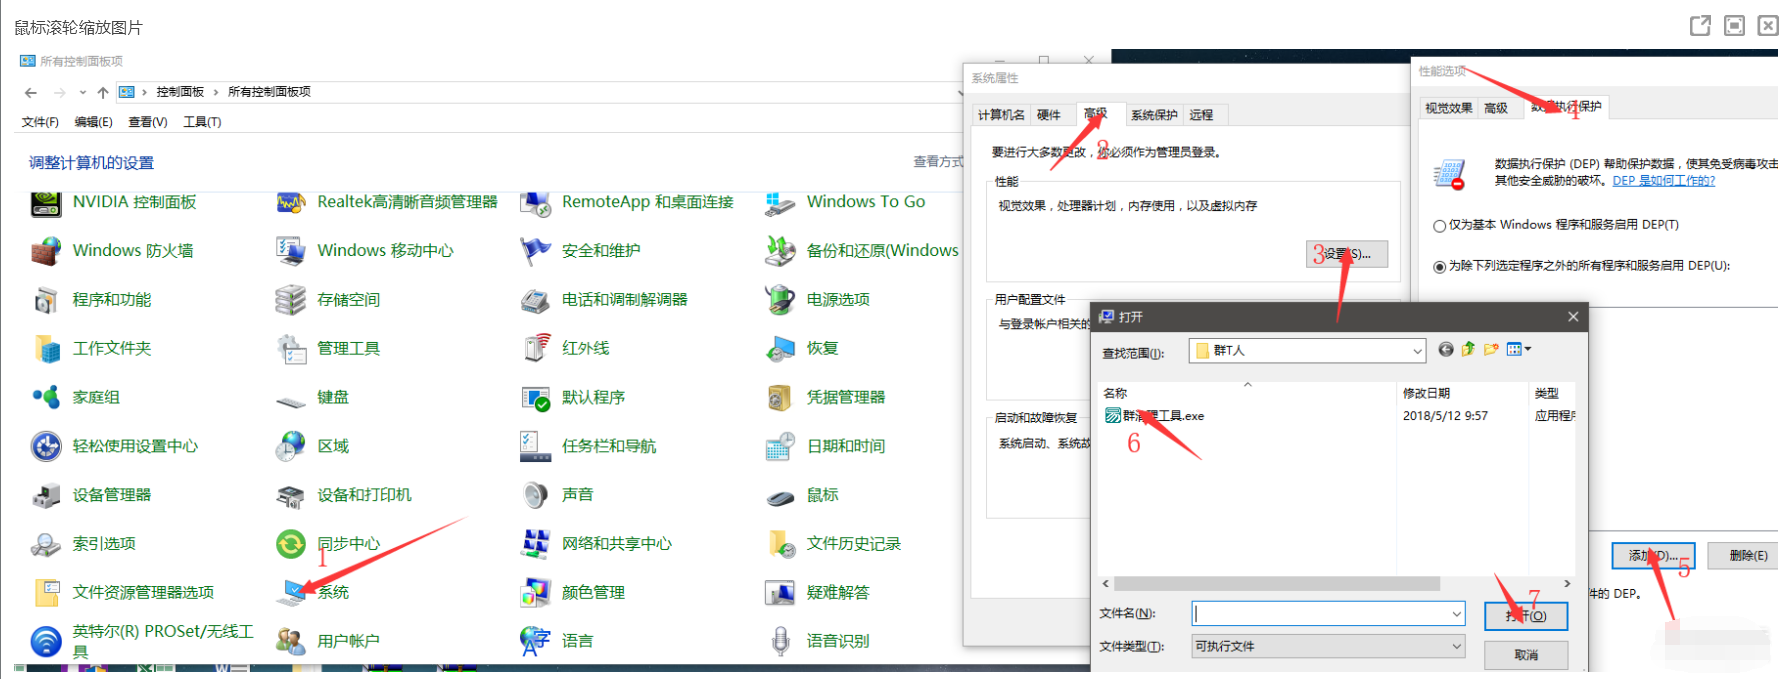This screenshot has width=1779, height=679.
Task: Click 添加(D)... button
Action: [x=1653, y=556]
